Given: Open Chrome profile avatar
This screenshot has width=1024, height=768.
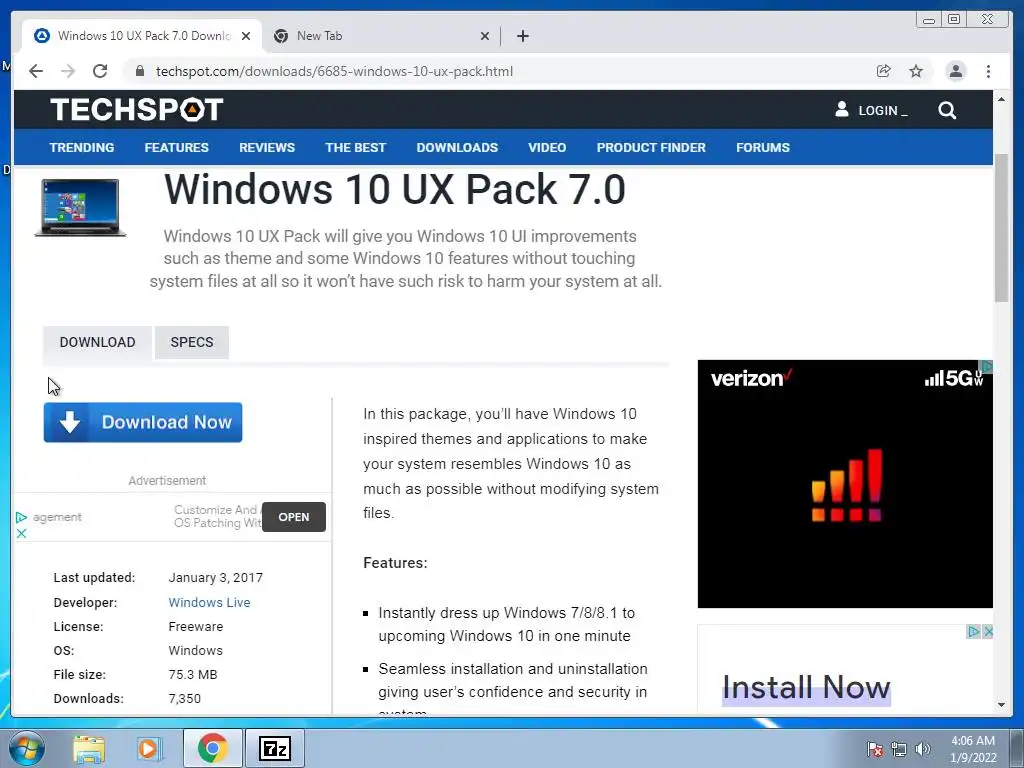Looking at the screenshot, I should tap(955, 71).
